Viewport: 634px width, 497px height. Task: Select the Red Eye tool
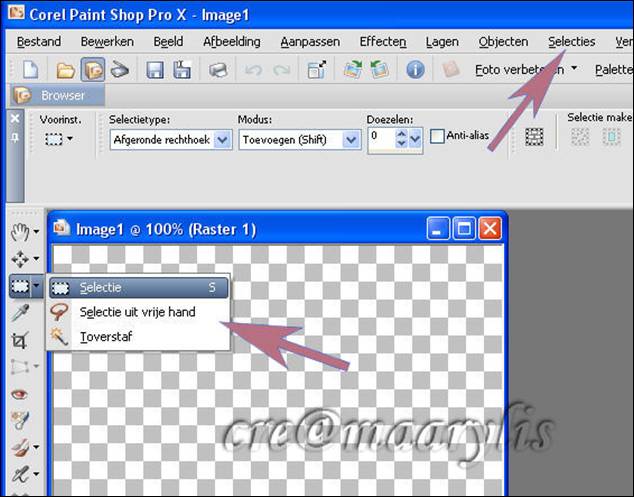pos(19,394)
